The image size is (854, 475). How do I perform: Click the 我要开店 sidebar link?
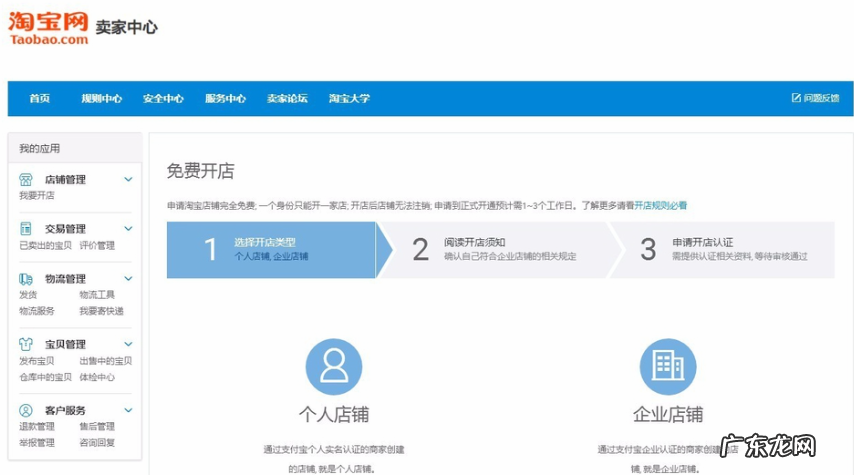tap(37, 196)
